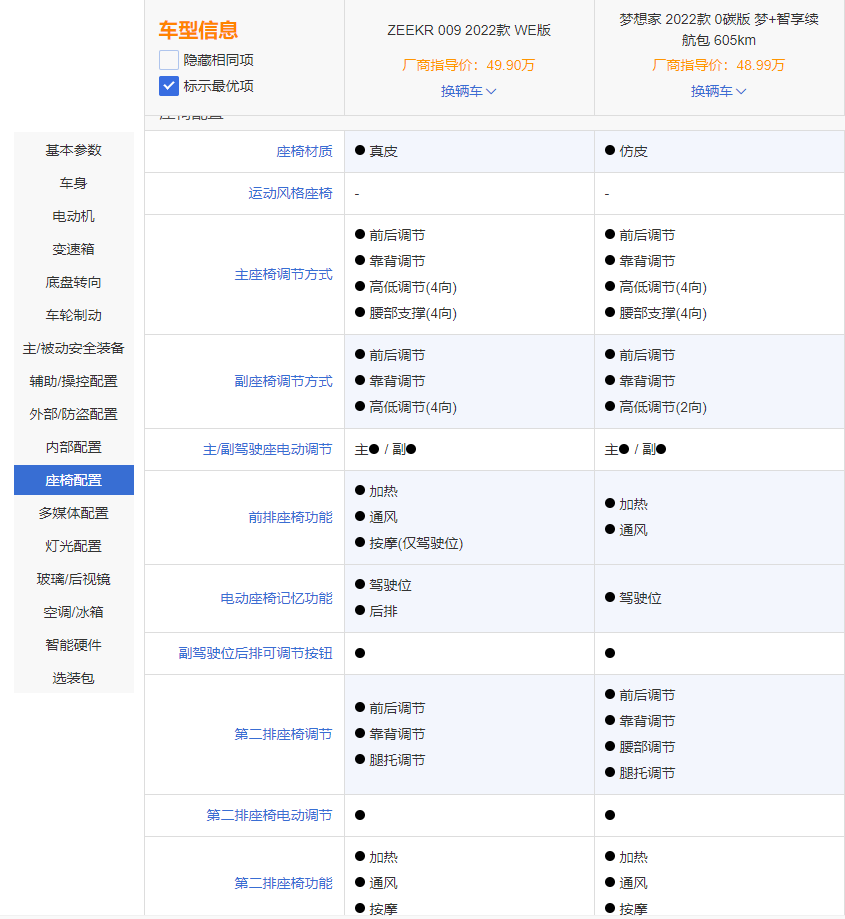Click 副驾驶位后排可调节按钮 parameter link

tap(255, 653)
